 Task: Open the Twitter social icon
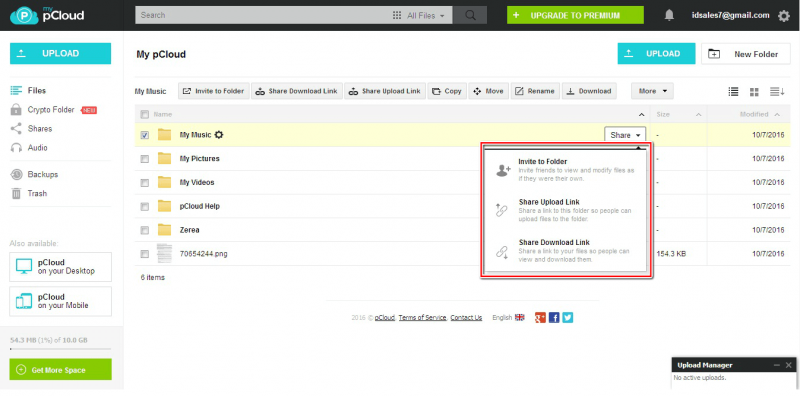[x=567, y=317]
